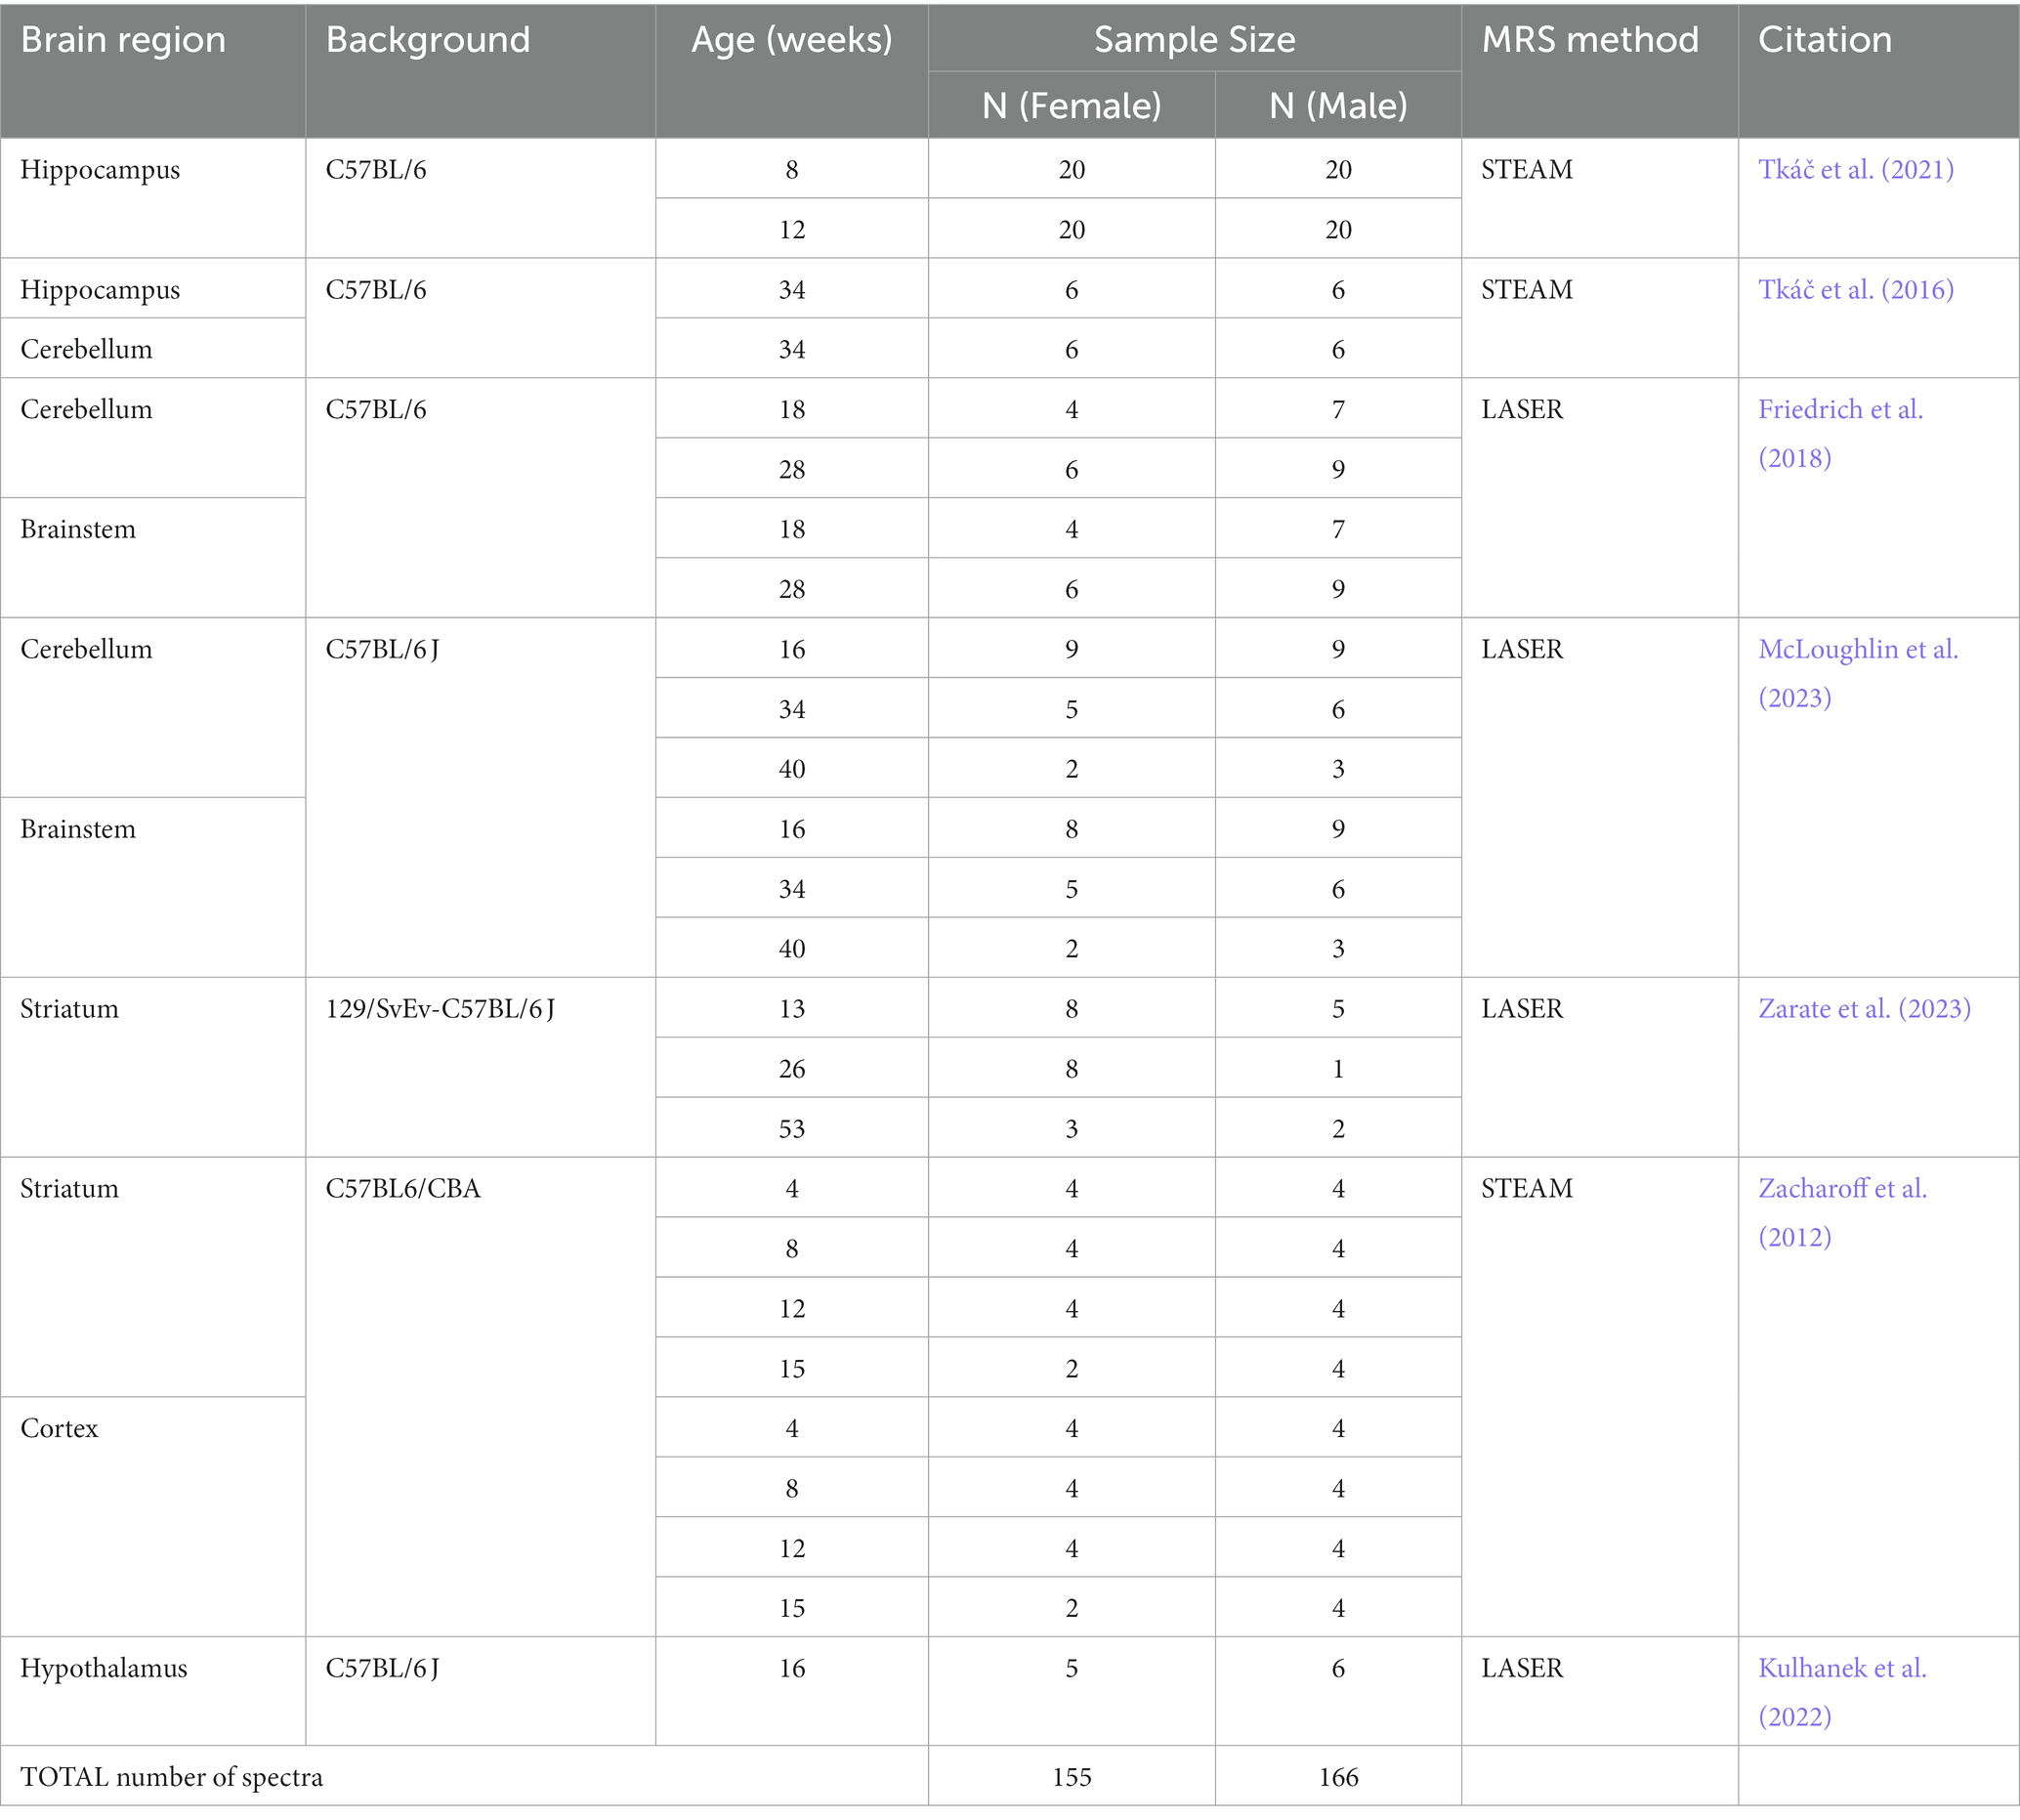Click LASER method in the Zarate row
Viewport: 2020px width, 1820px height.
click(1522, 1009)
